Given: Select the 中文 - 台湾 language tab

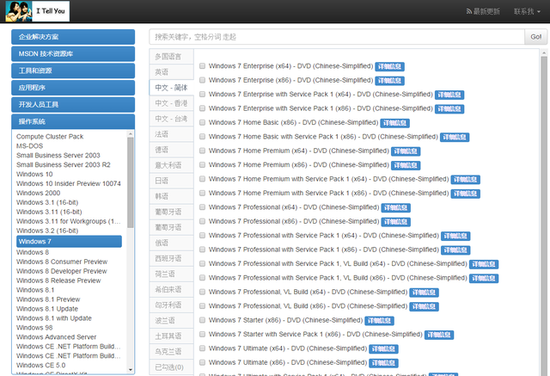Looking at the screenshot, I should [x=171, y=119].
